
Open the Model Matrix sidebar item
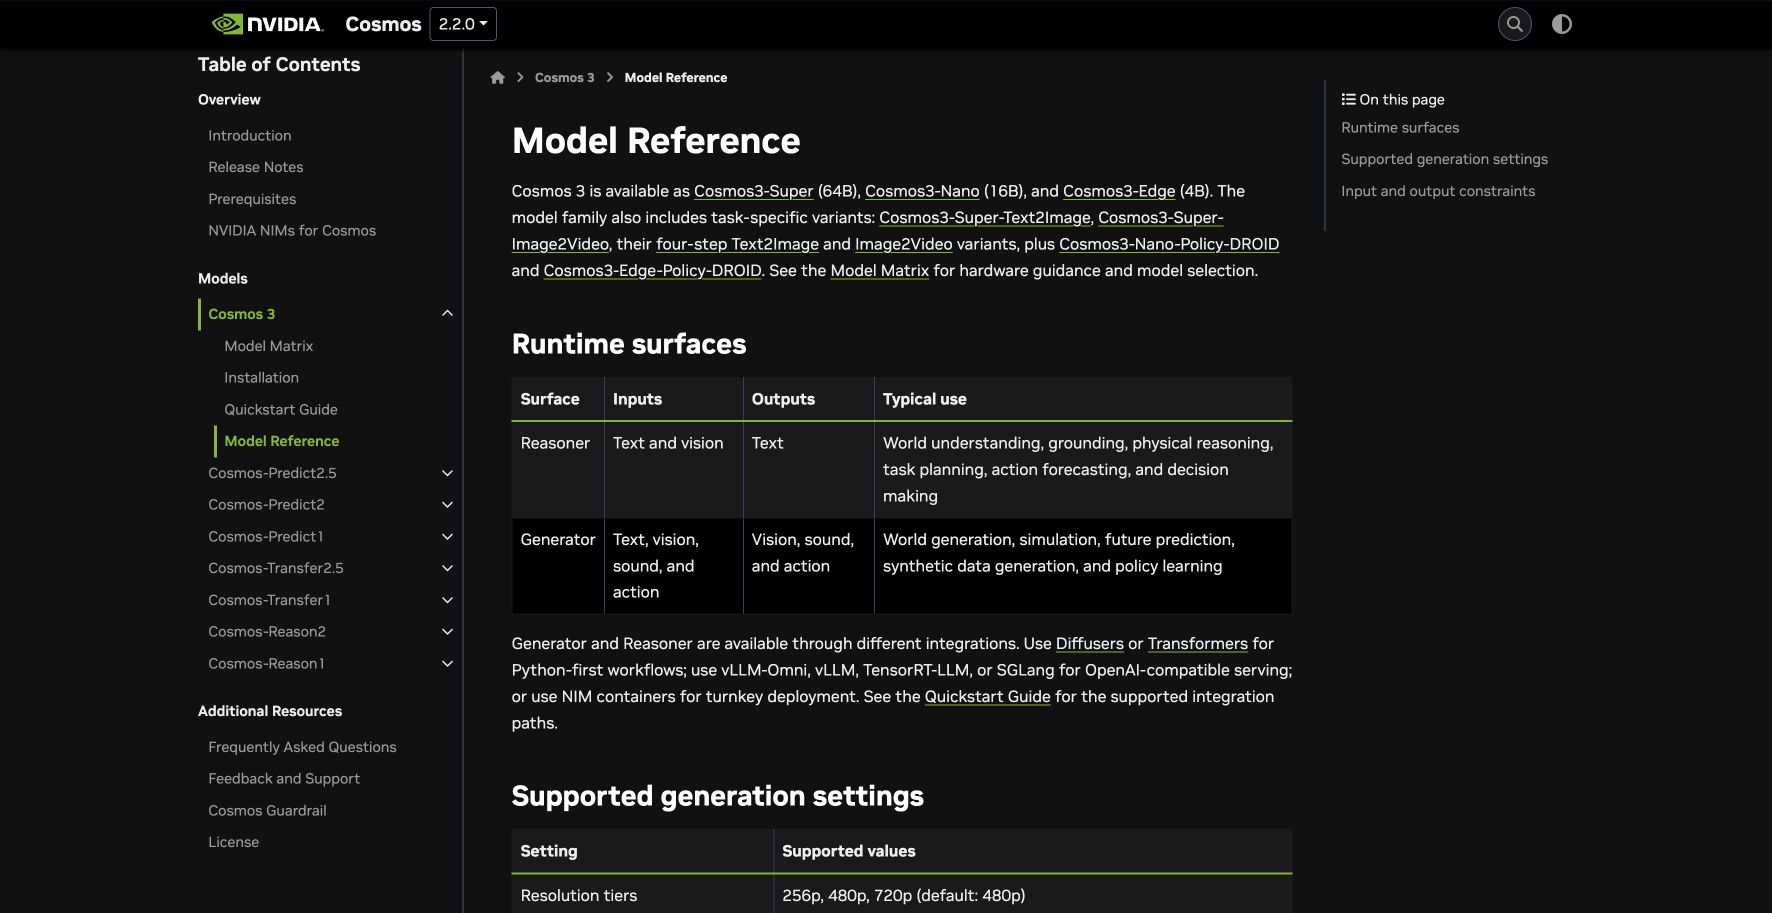(x=269, y=346)
